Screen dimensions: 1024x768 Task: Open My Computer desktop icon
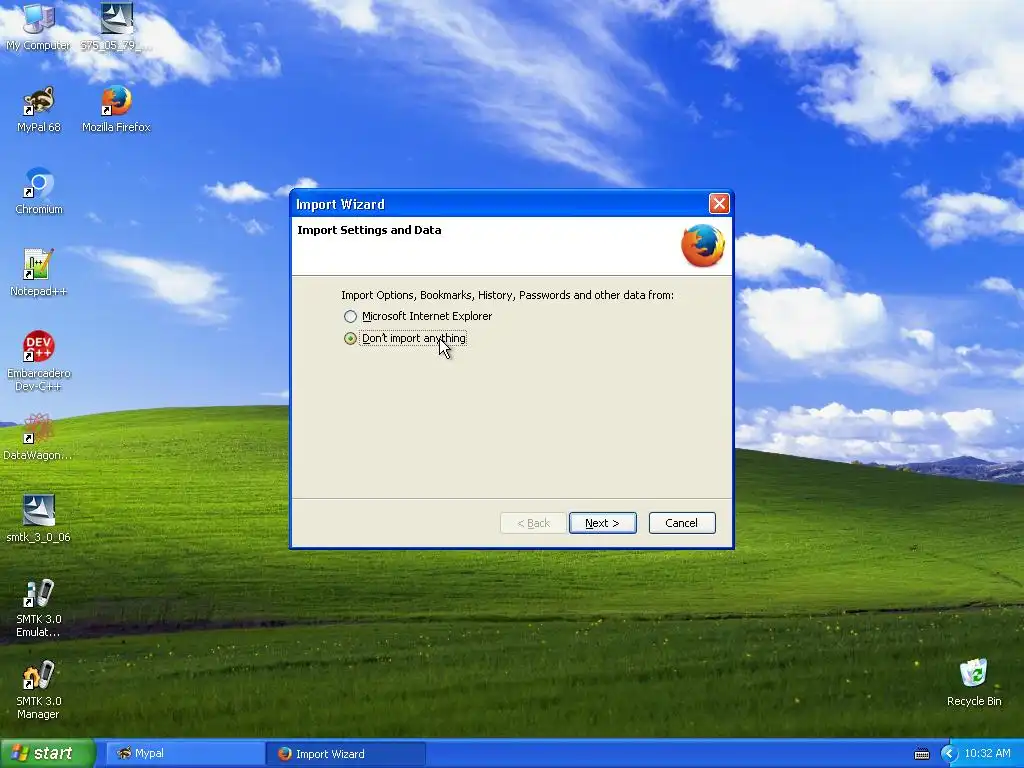click(x=39, y=26)
